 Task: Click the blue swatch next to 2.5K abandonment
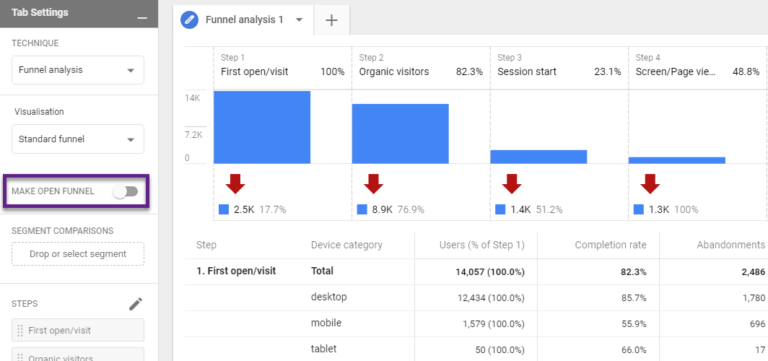tap(224, 210)
